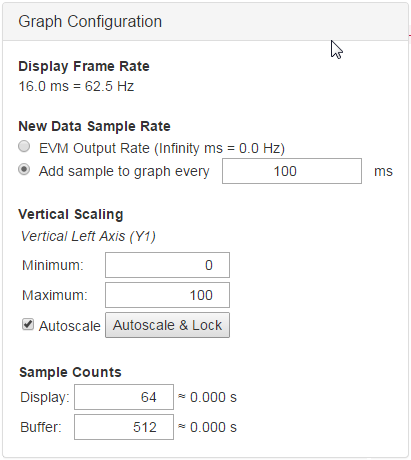This screenshot has width=411, height=460.
Task: Click the Vertical Scaling heading
Action: [x=71, y=214]
